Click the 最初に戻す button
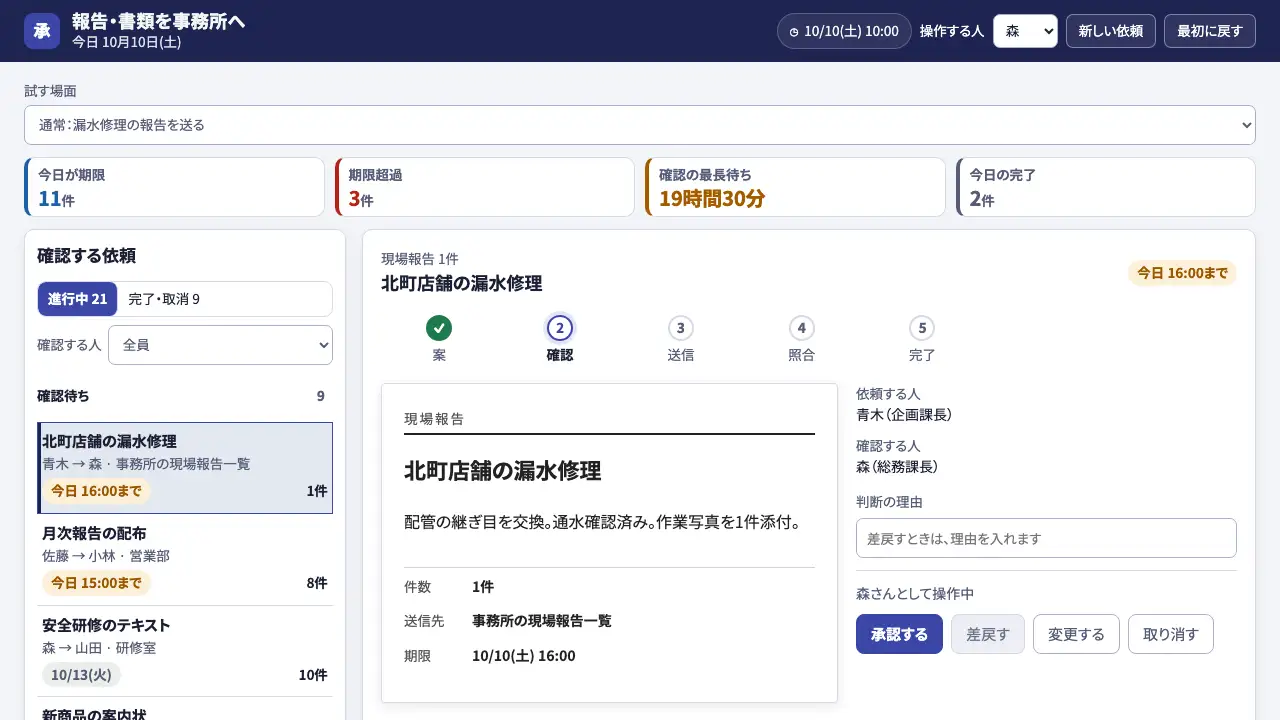 1210,31
